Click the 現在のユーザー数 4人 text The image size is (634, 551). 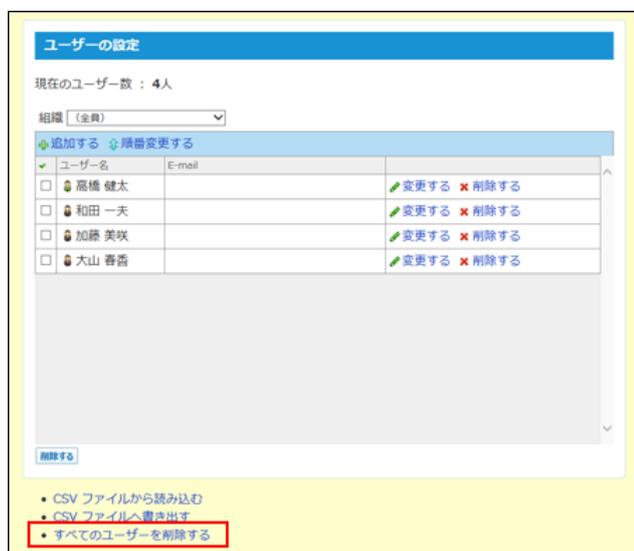click(x=104, y=84)
